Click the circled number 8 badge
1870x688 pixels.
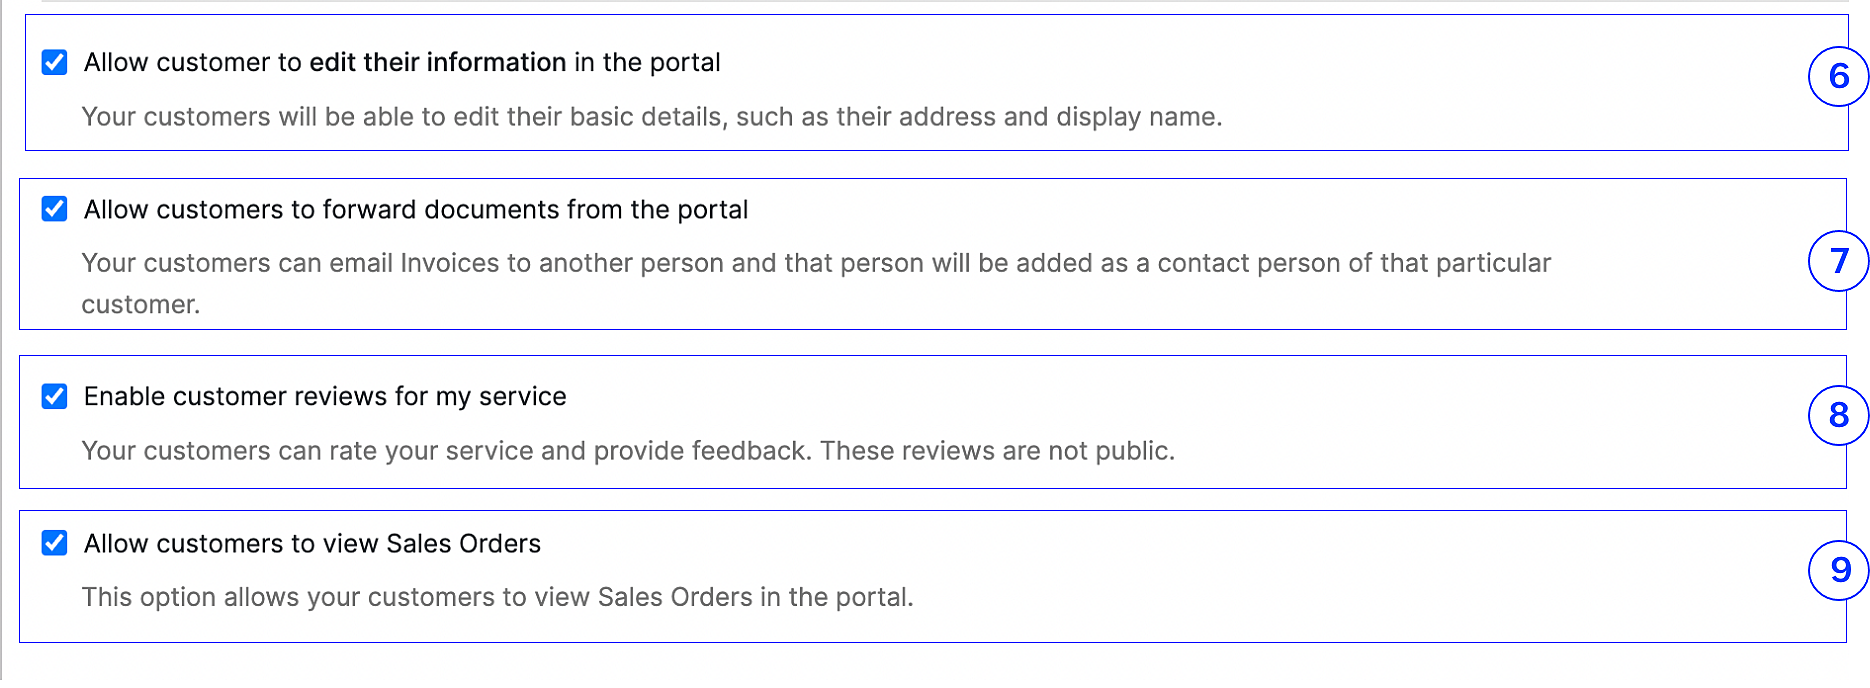click(1837, 415)
